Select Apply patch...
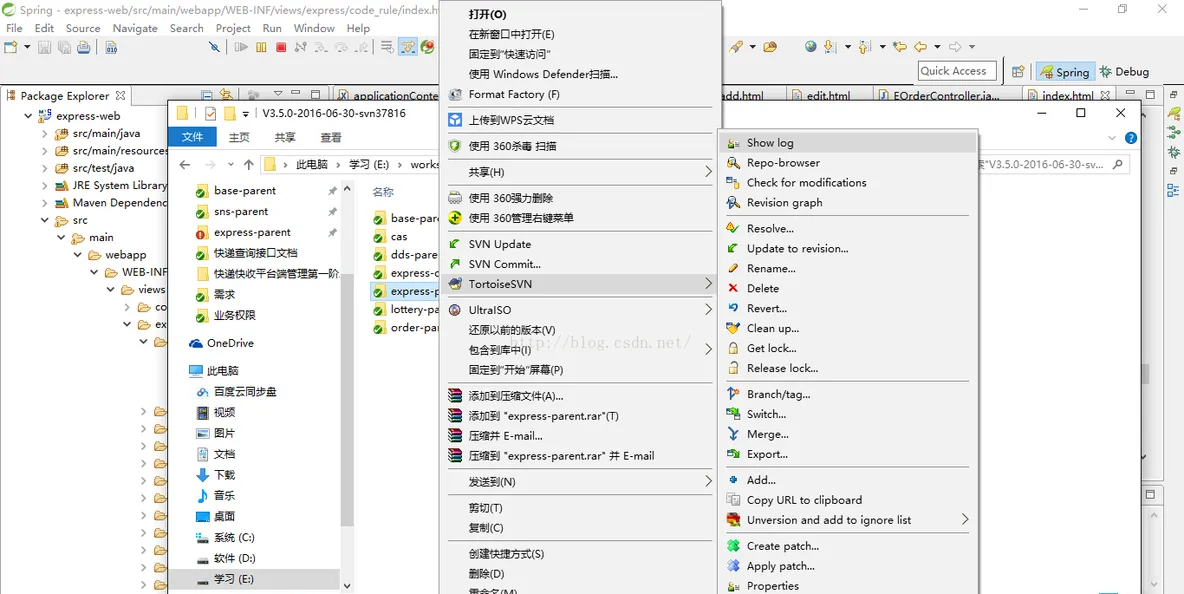Screen dimensions: 1184x594 pyautogui.click(x=847, y=566)
